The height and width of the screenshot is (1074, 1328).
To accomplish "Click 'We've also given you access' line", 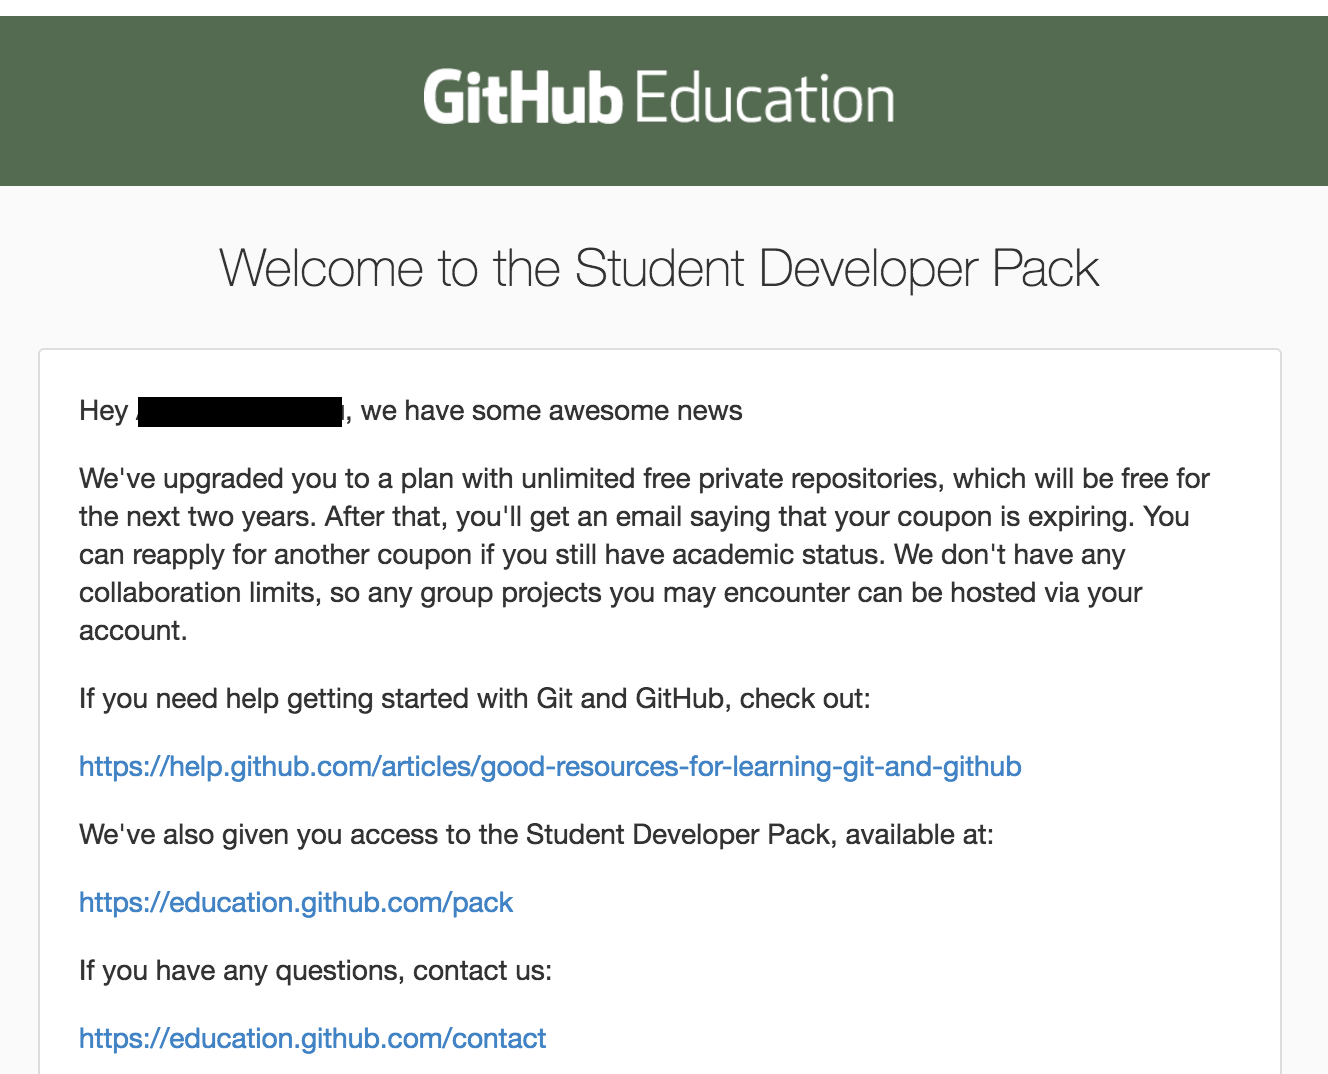I will click(537, 835).
